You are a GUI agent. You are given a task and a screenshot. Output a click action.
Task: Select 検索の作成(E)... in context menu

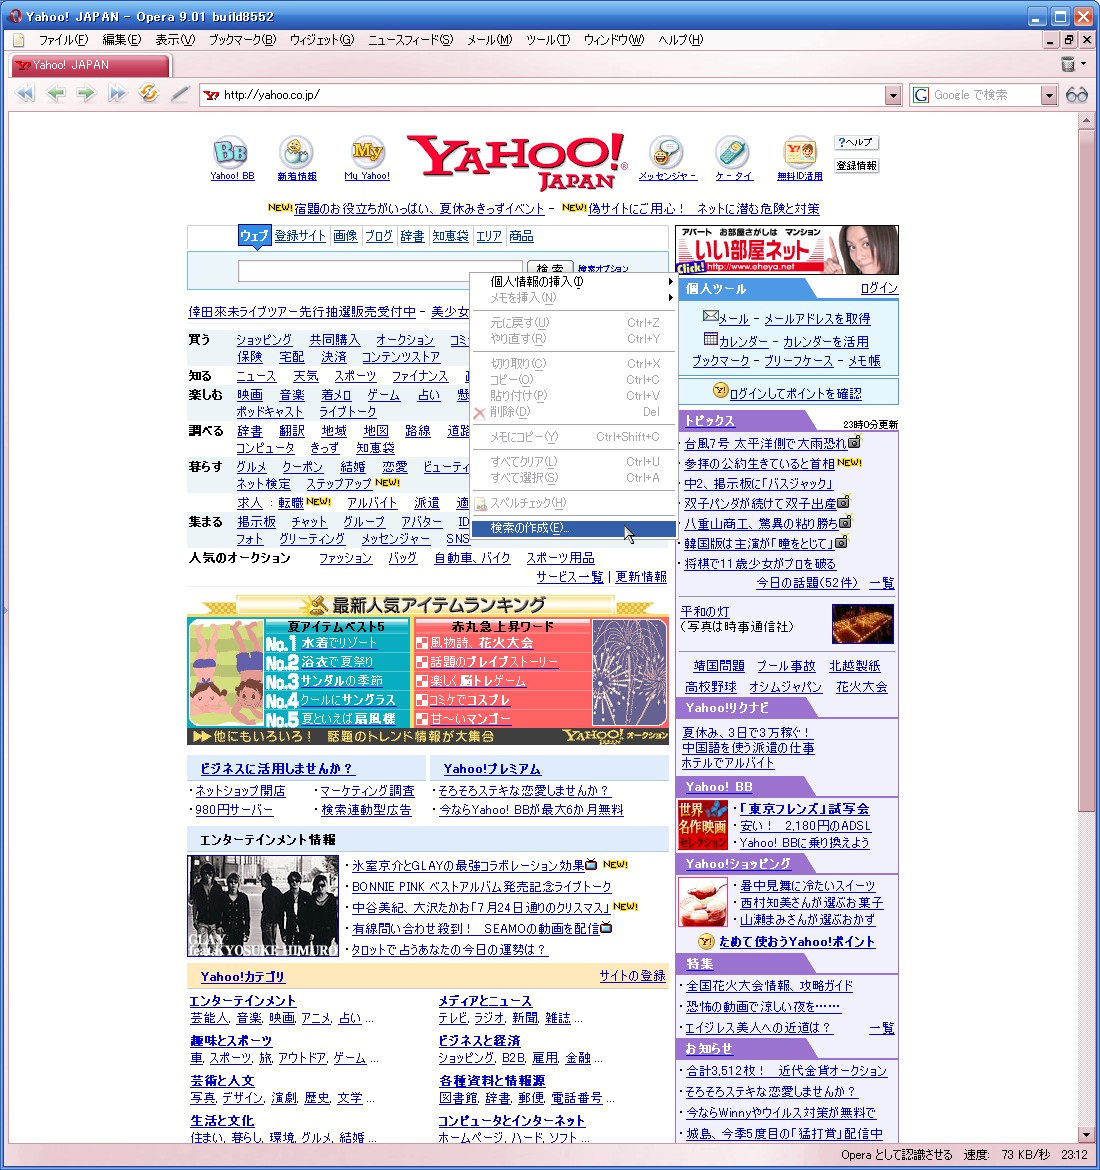pos(574,528)
